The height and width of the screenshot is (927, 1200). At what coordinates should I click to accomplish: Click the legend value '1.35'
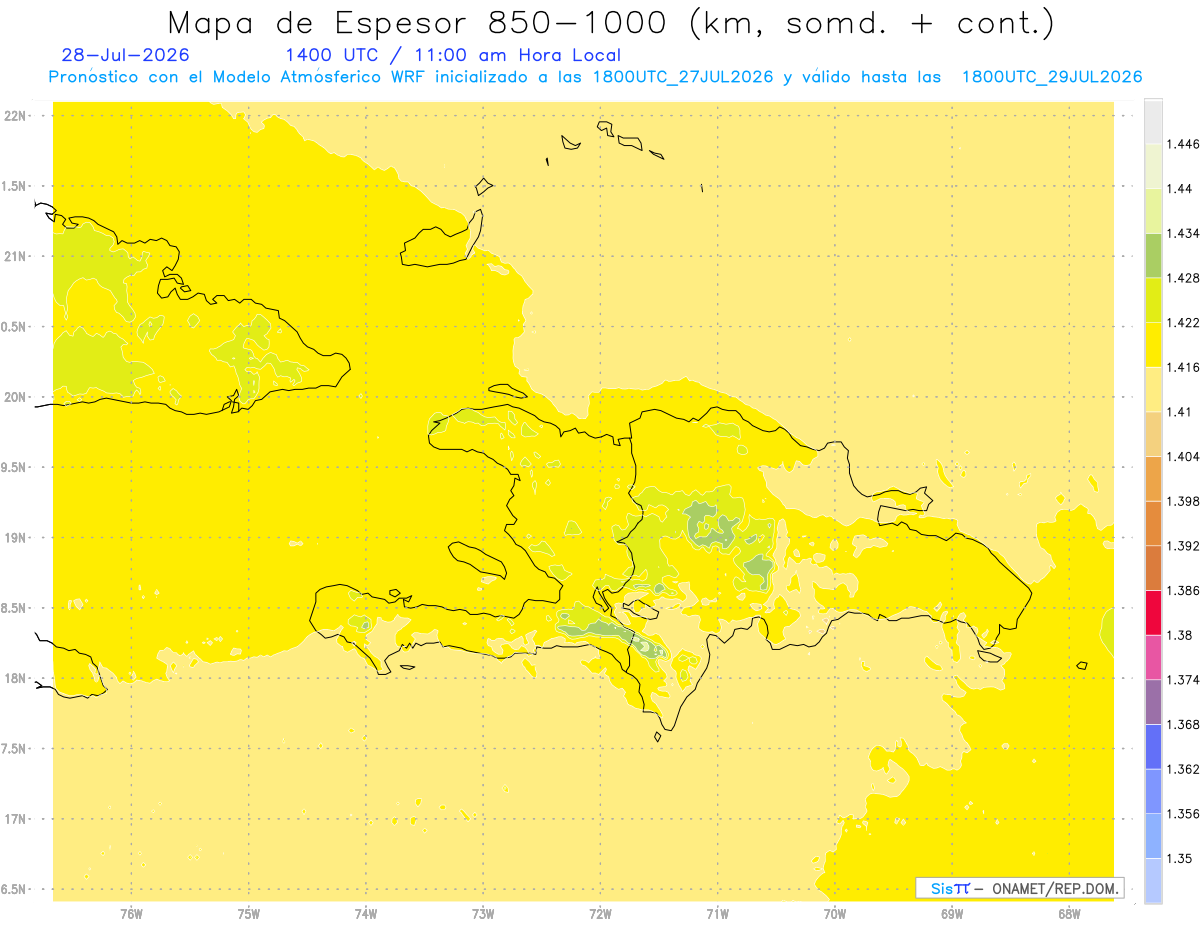[x=1181, y=858]
